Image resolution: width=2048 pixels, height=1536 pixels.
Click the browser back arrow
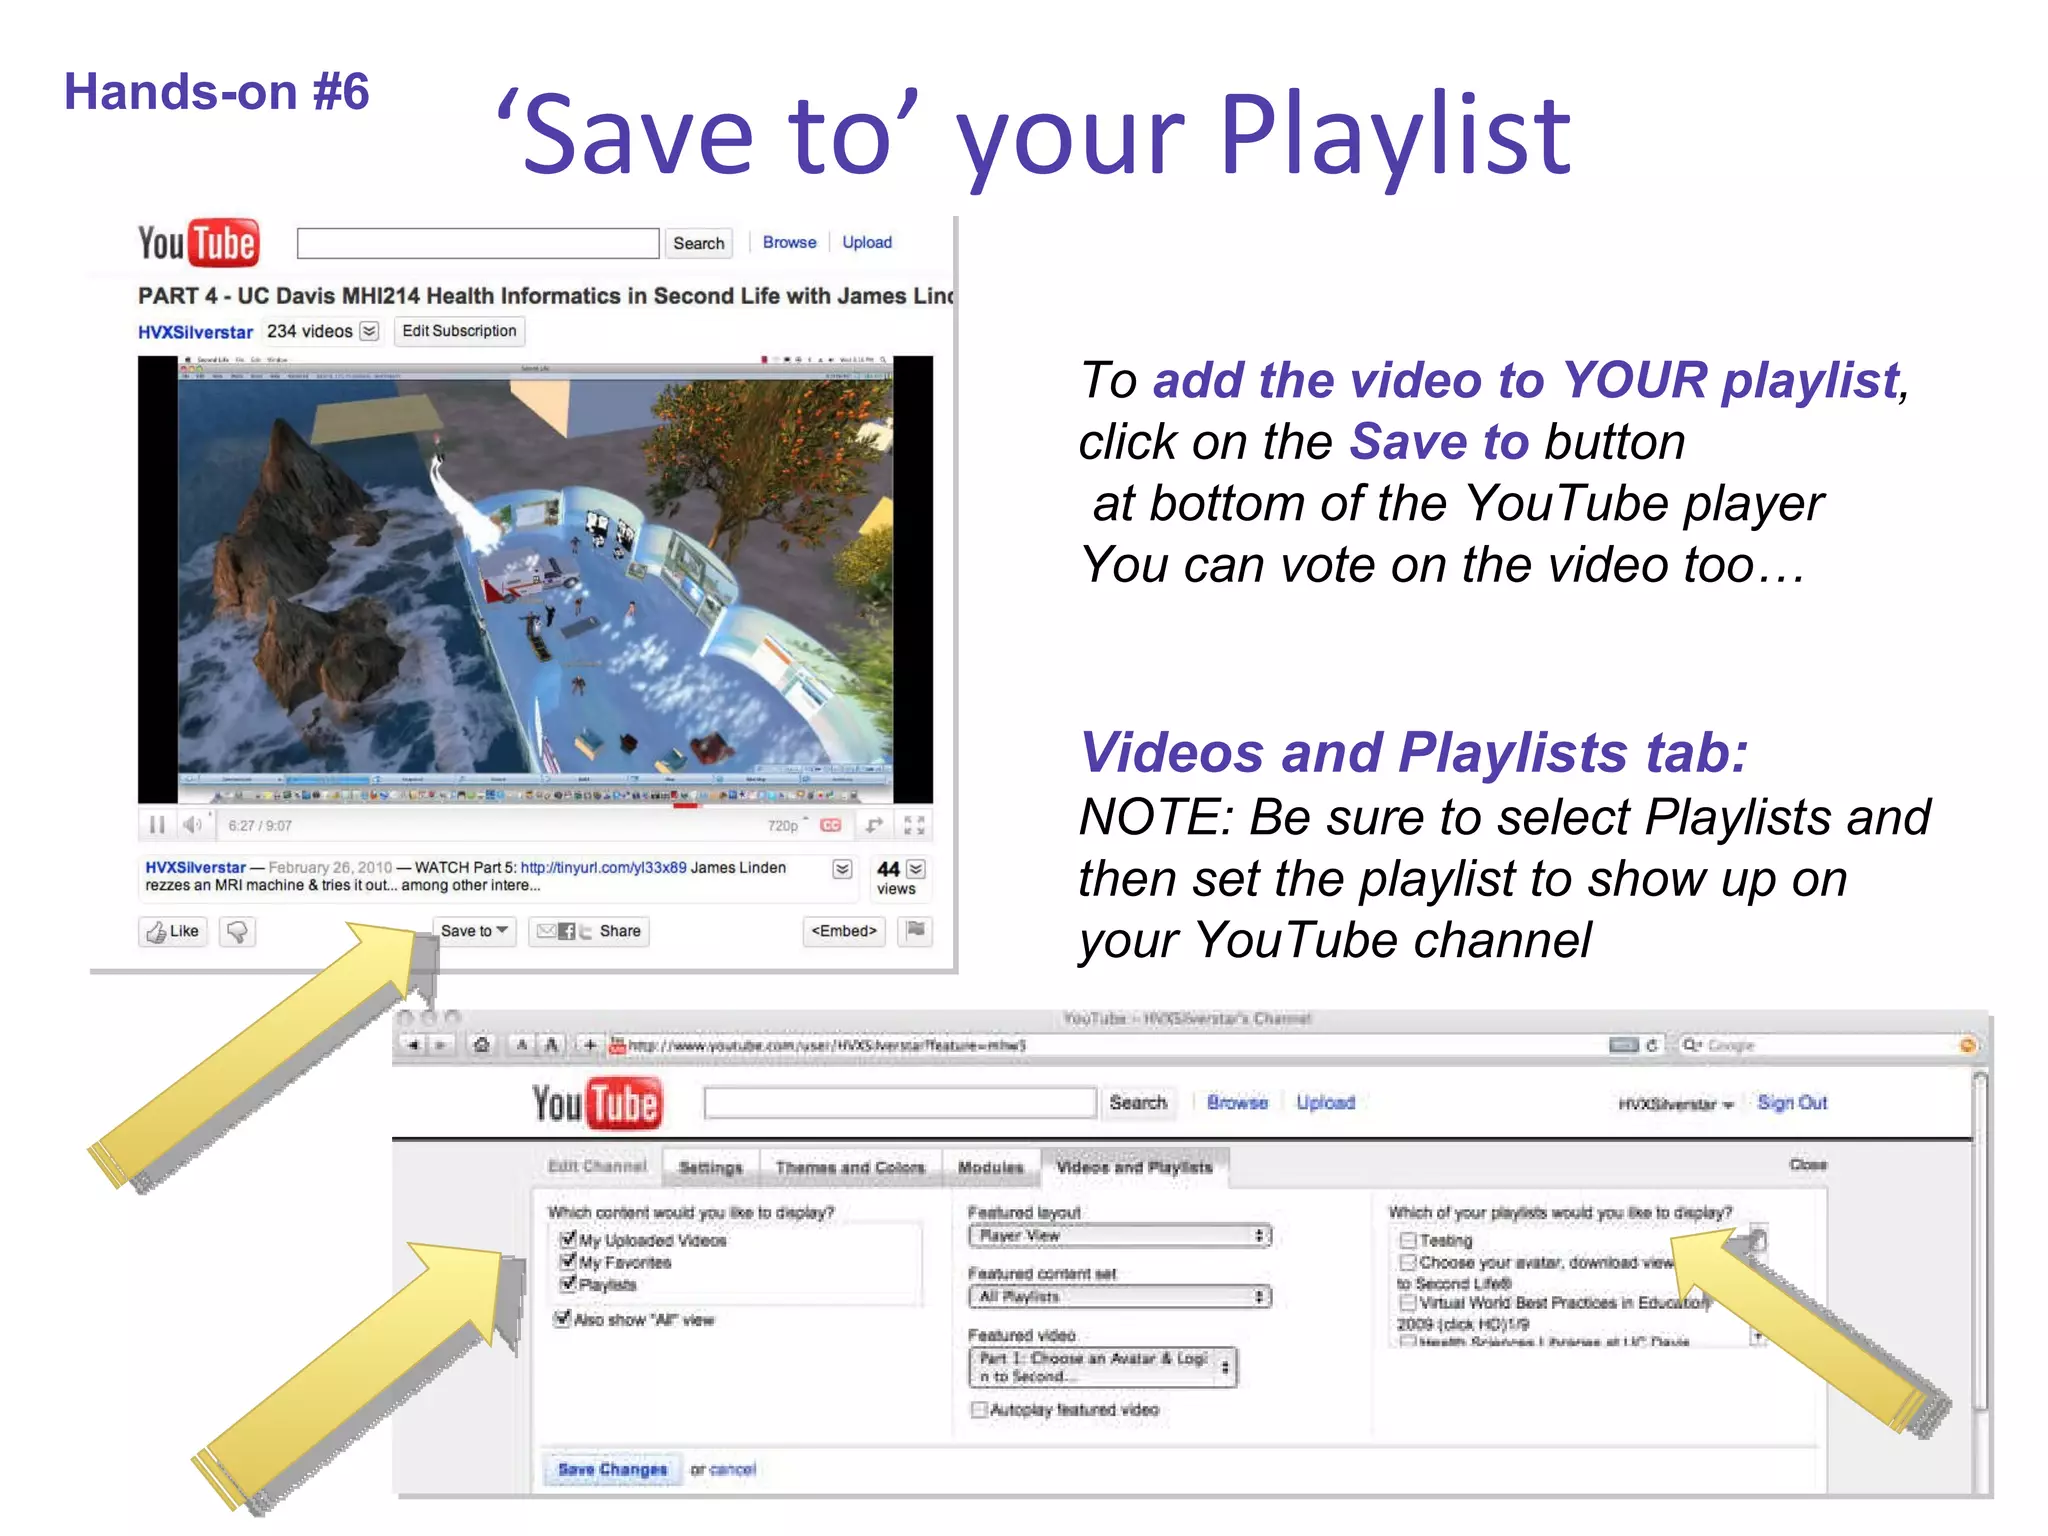(x=414, y=1045)
